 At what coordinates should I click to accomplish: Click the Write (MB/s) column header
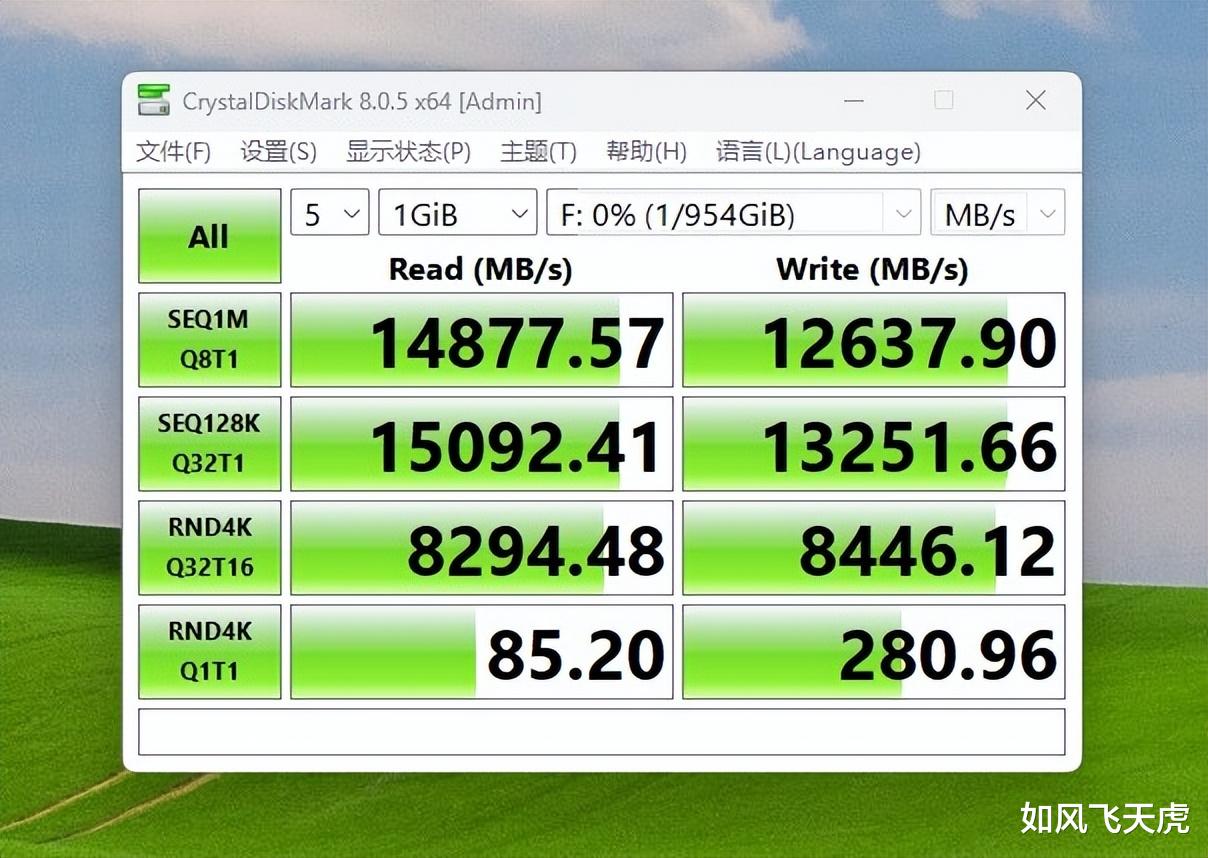(x=872, y=269)
